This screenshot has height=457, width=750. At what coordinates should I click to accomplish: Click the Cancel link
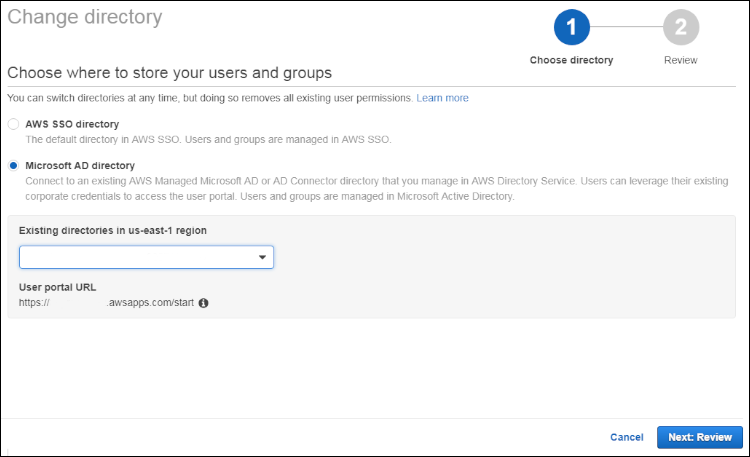click(x=627, y=437)
